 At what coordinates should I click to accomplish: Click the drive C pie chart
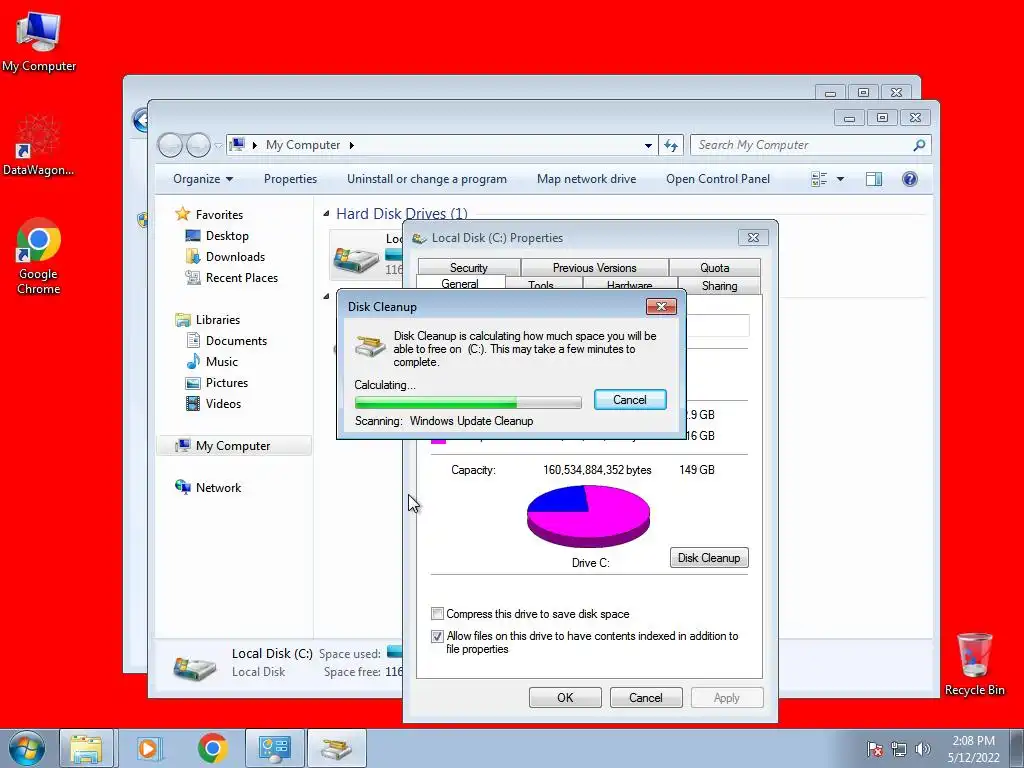point(588,517)
